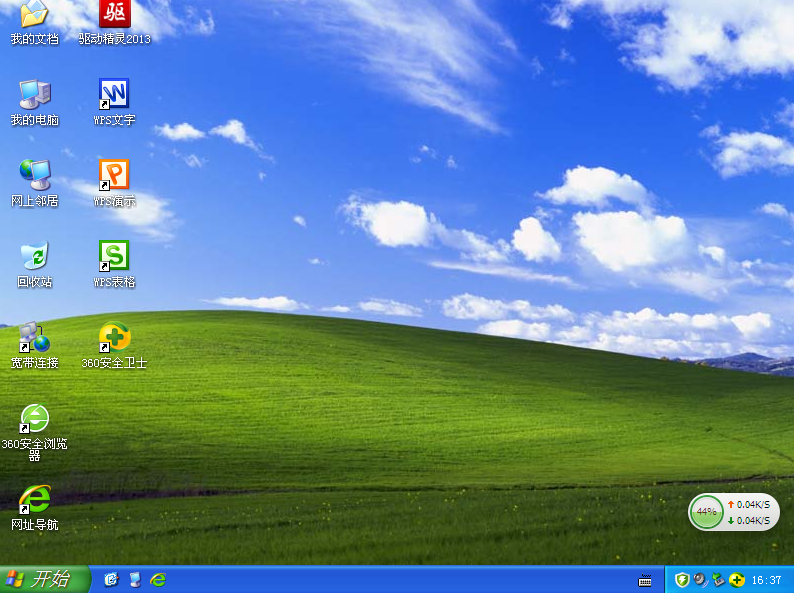The height and width of the screenshot is (593, 794).
Task: Open the 开始 start menu
Action: click(45, 579)
